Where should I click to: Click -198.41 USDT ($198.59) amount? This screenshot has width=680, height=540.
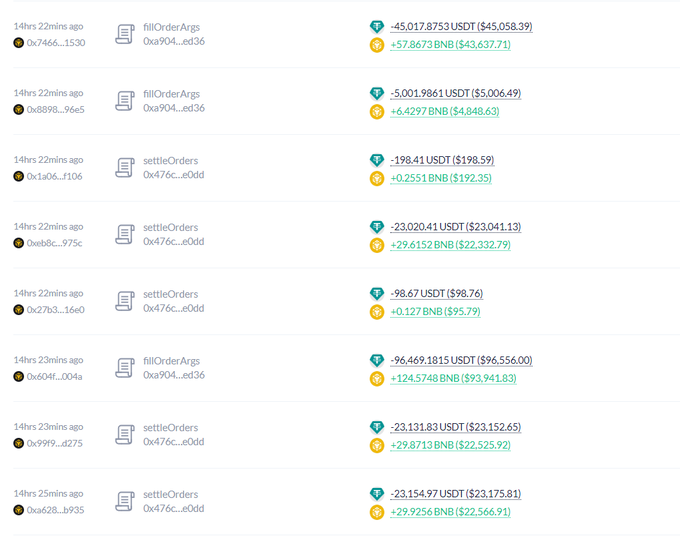[x=442, y=160]
